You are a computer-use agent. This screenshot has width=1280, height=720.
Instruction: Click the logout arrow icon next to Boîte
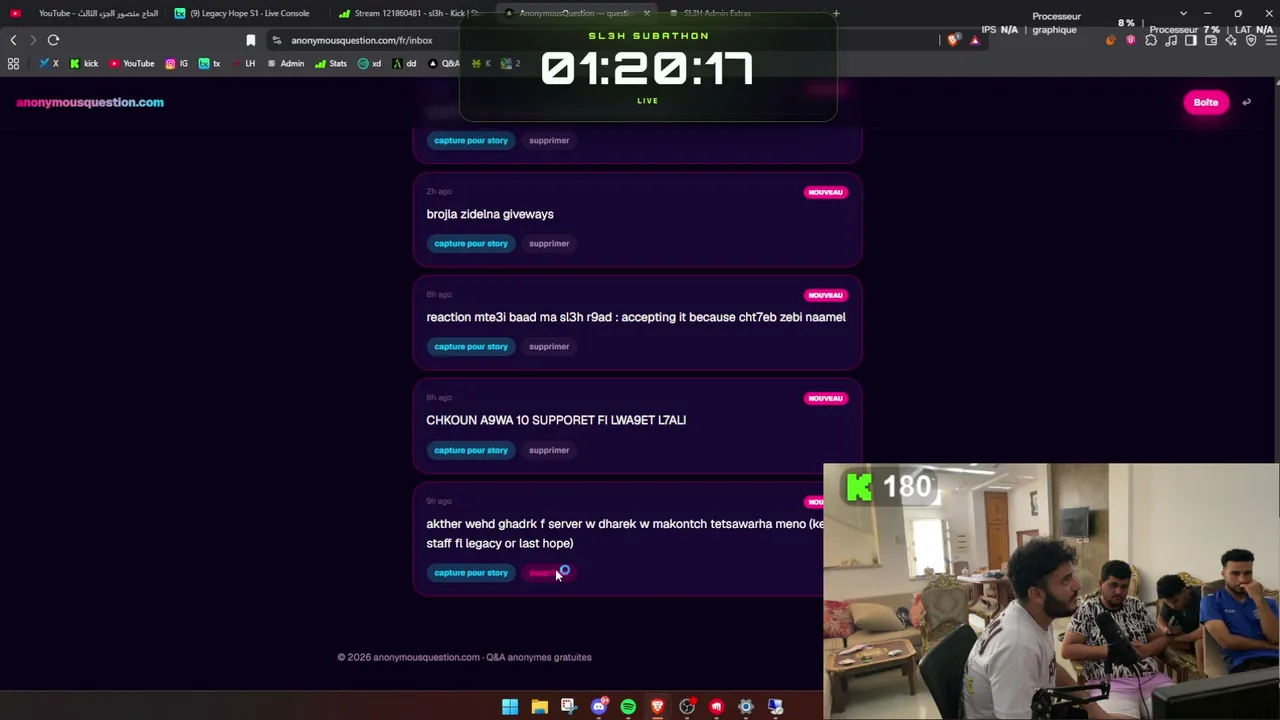(x=1246, y=102)
